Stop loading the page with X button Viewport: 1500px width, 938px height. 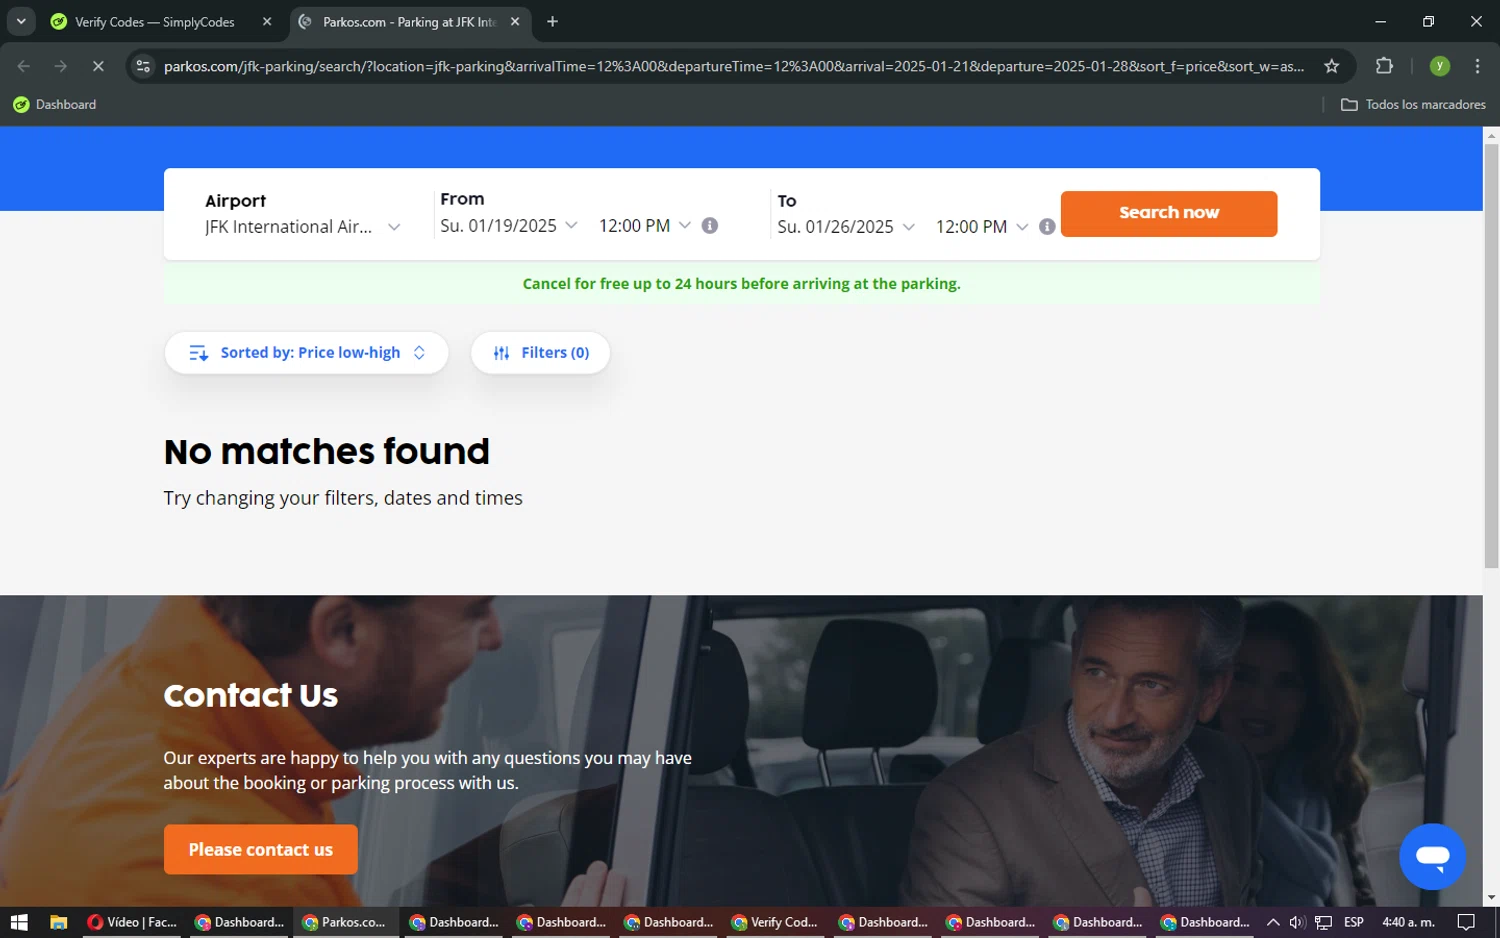click(x=98, y=66)
